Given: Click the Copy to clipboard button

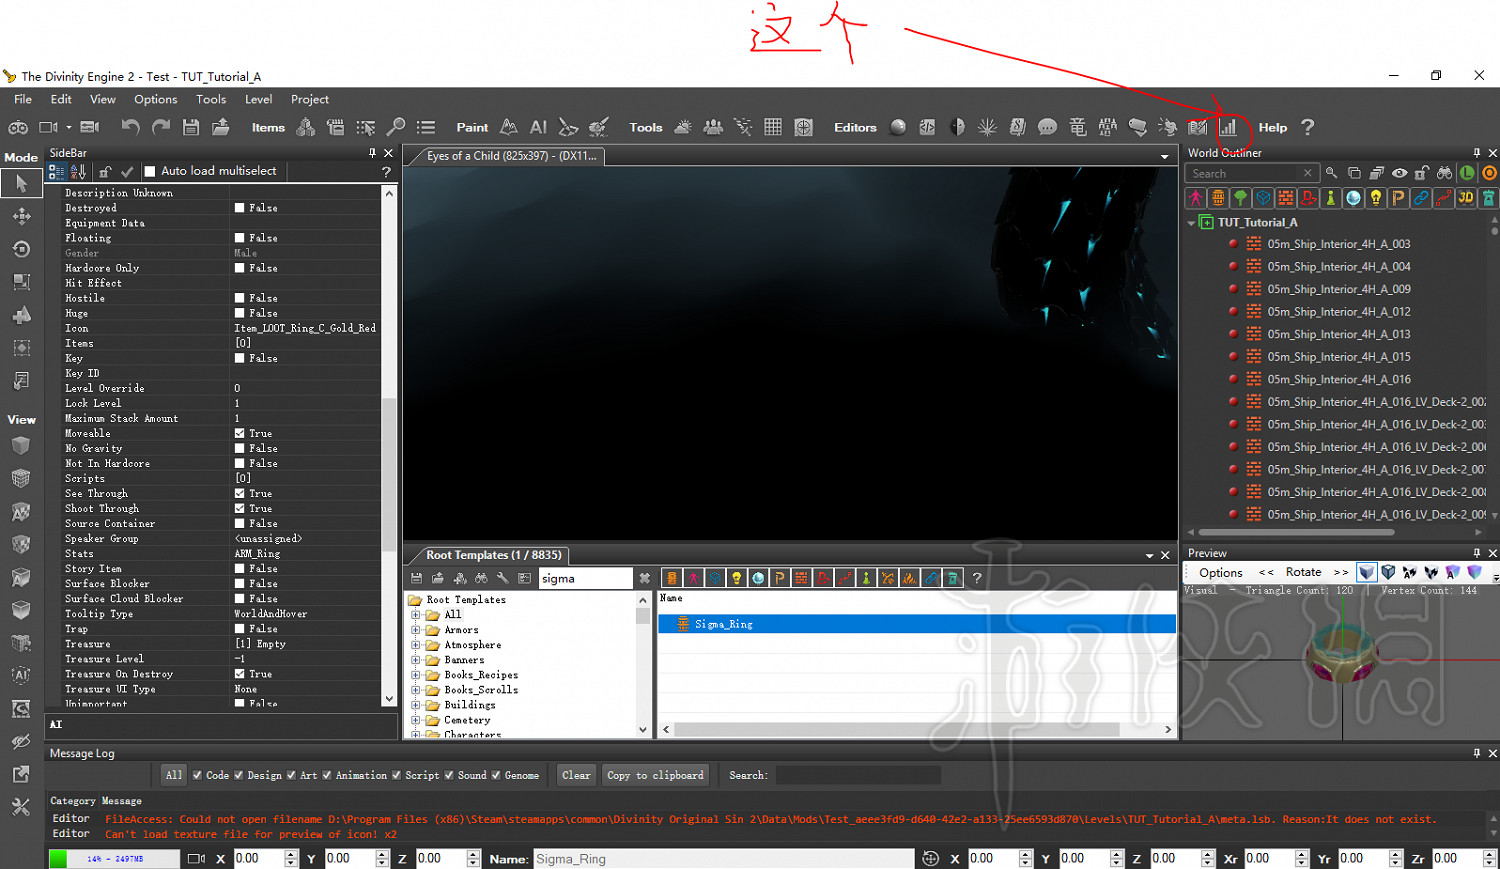Looking at the screenshot, I should click(x=655, y=775).
